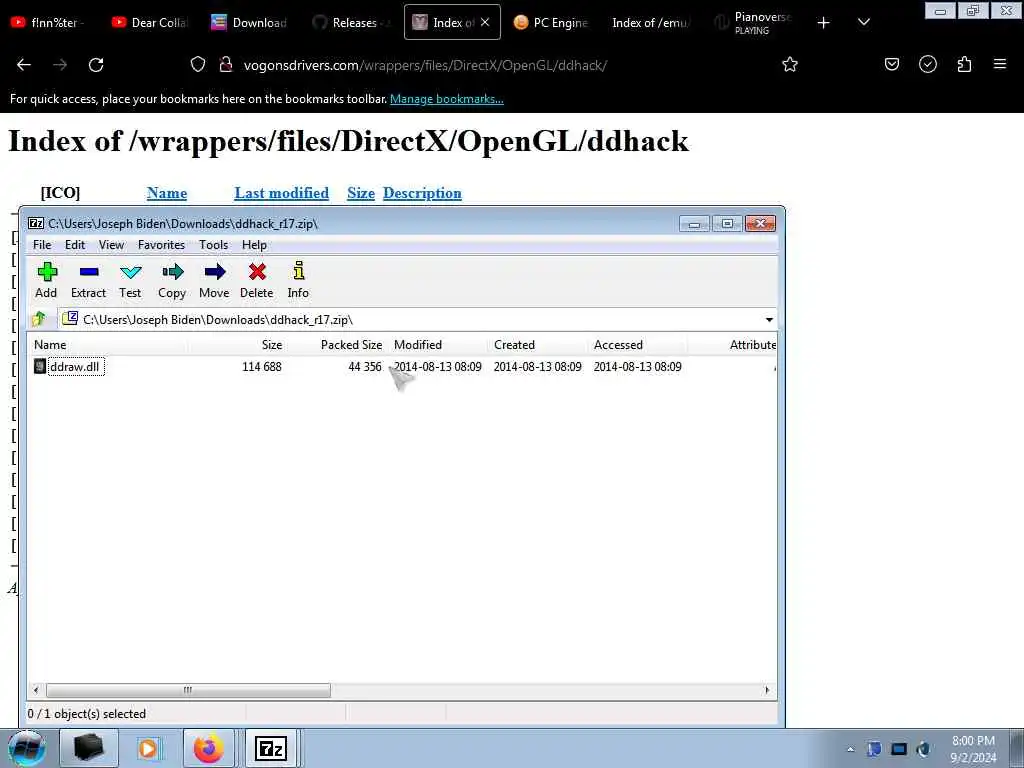Click the Manage bookmarks link

coord(447,99)
